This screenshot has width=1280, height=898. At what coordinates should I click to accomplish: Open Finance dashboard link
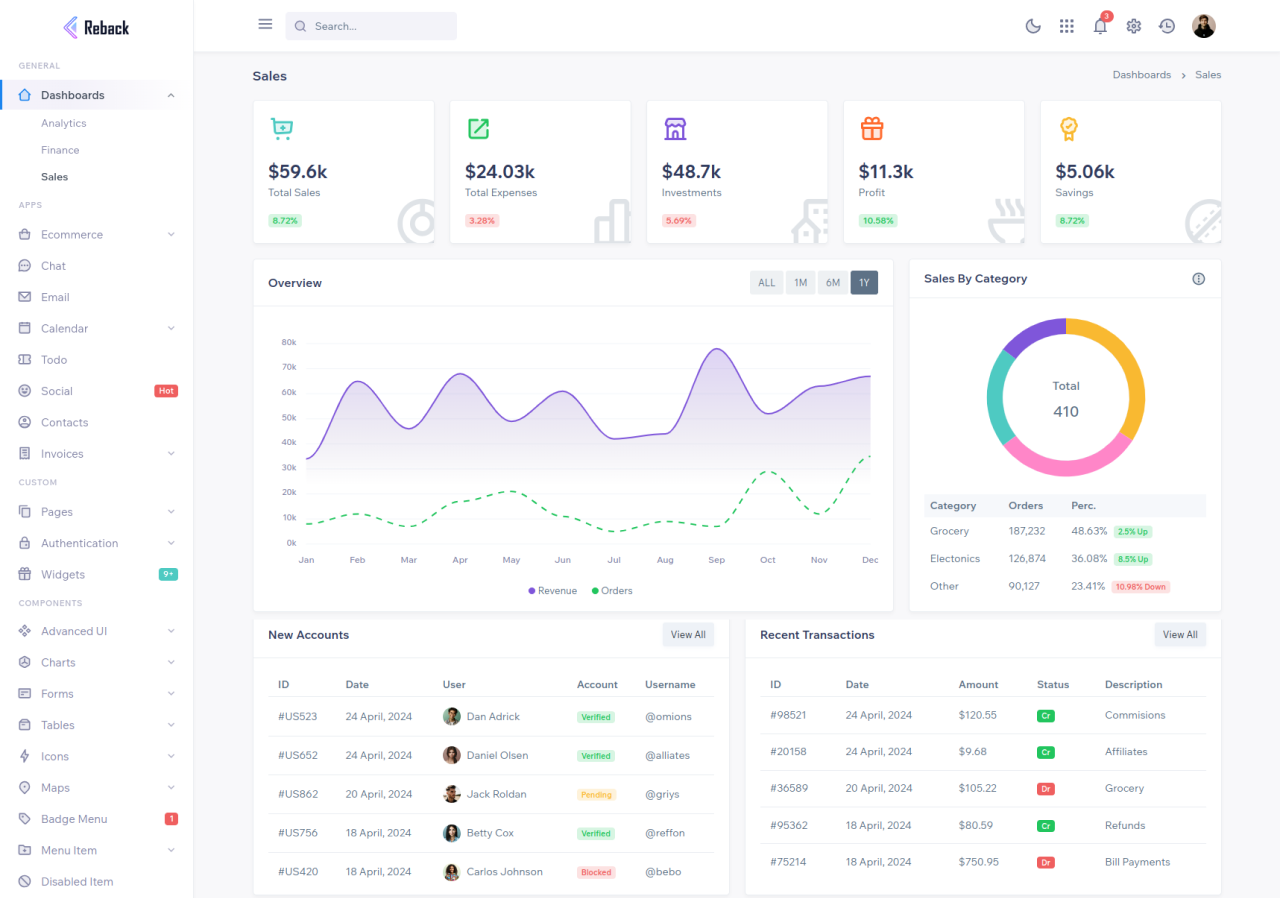pyautogui.click(x=60, y=150)
